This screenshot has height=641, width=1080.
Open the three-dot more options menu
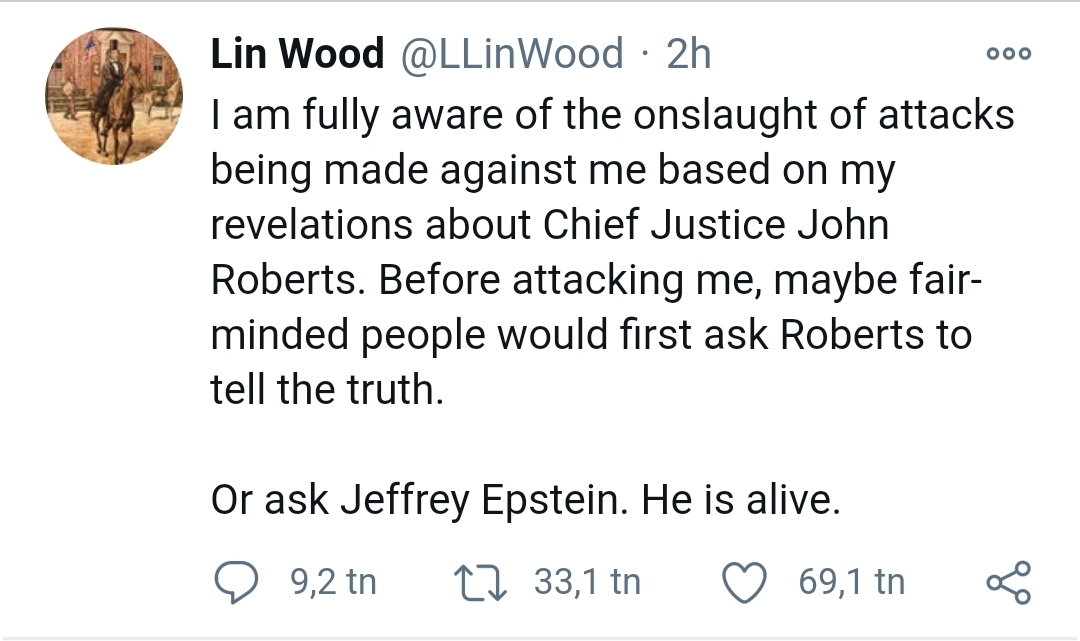tap(1008, 54)
